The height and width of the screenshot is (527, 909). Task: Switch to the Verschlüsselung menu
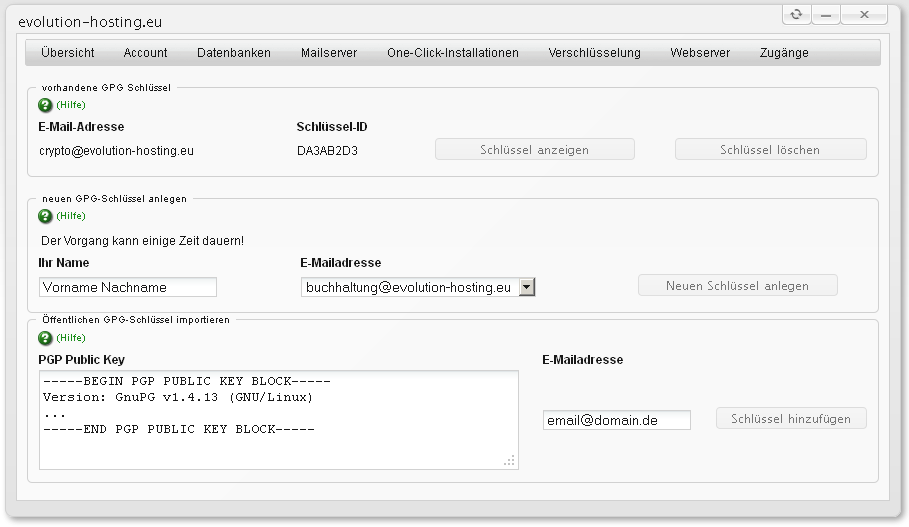pos(594,53)
